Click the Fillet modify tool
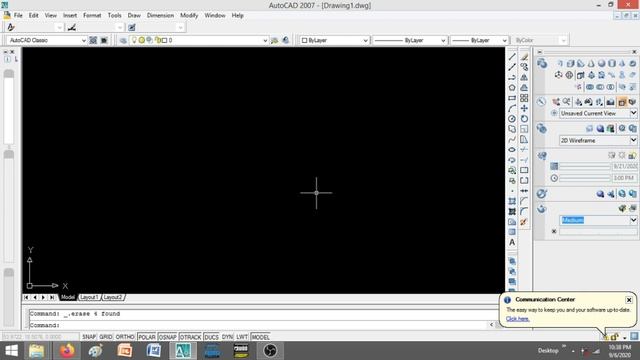This screenshot has width=640, height=360. pos(524,211)
